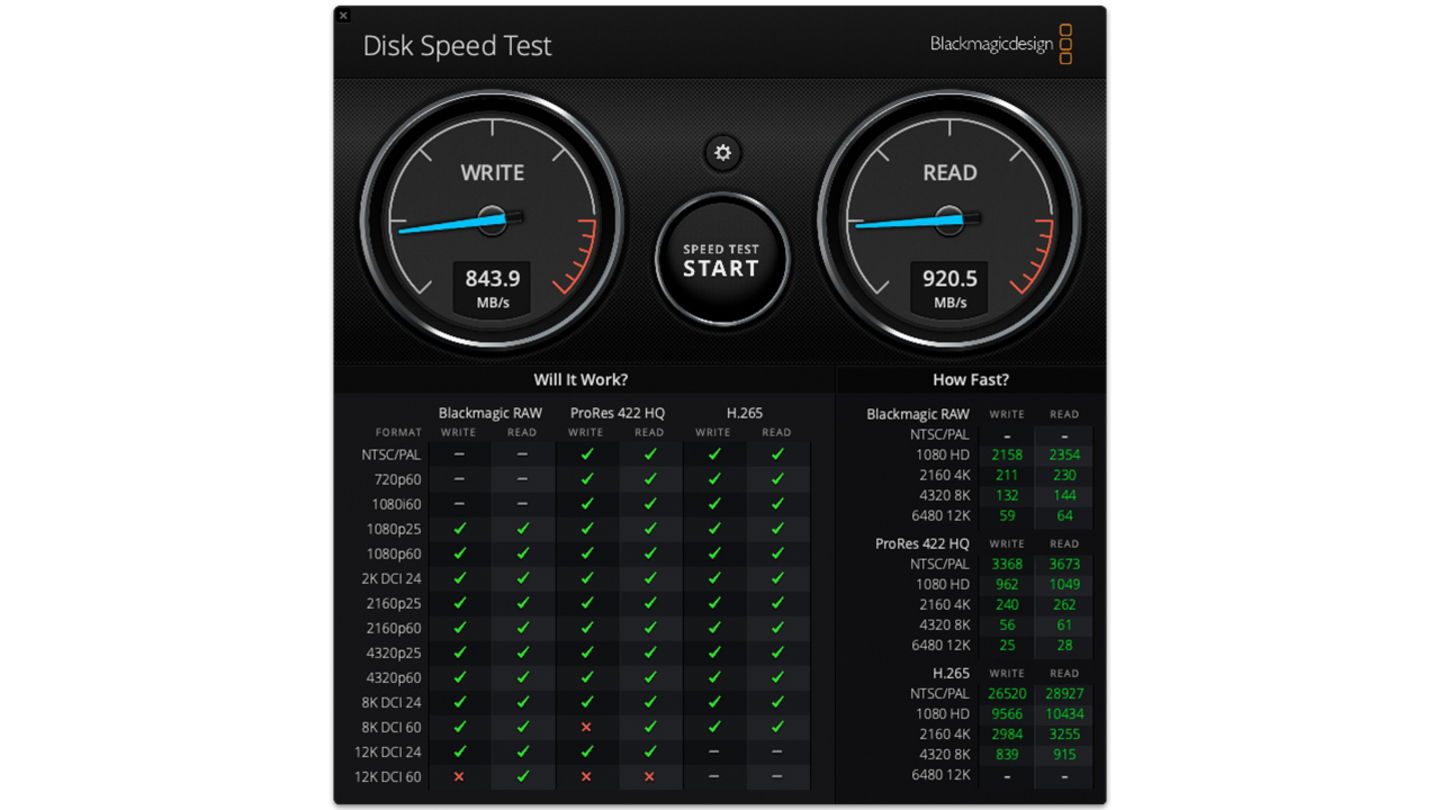
Task: Click the READ gauge dial
Action: 949,221
